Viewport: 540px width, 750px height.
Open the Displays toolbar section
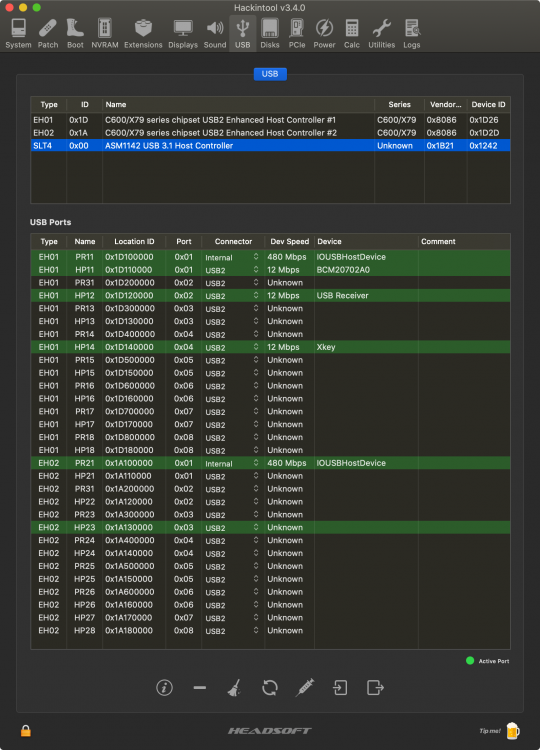pyautogui.click(x=183, y=33)
